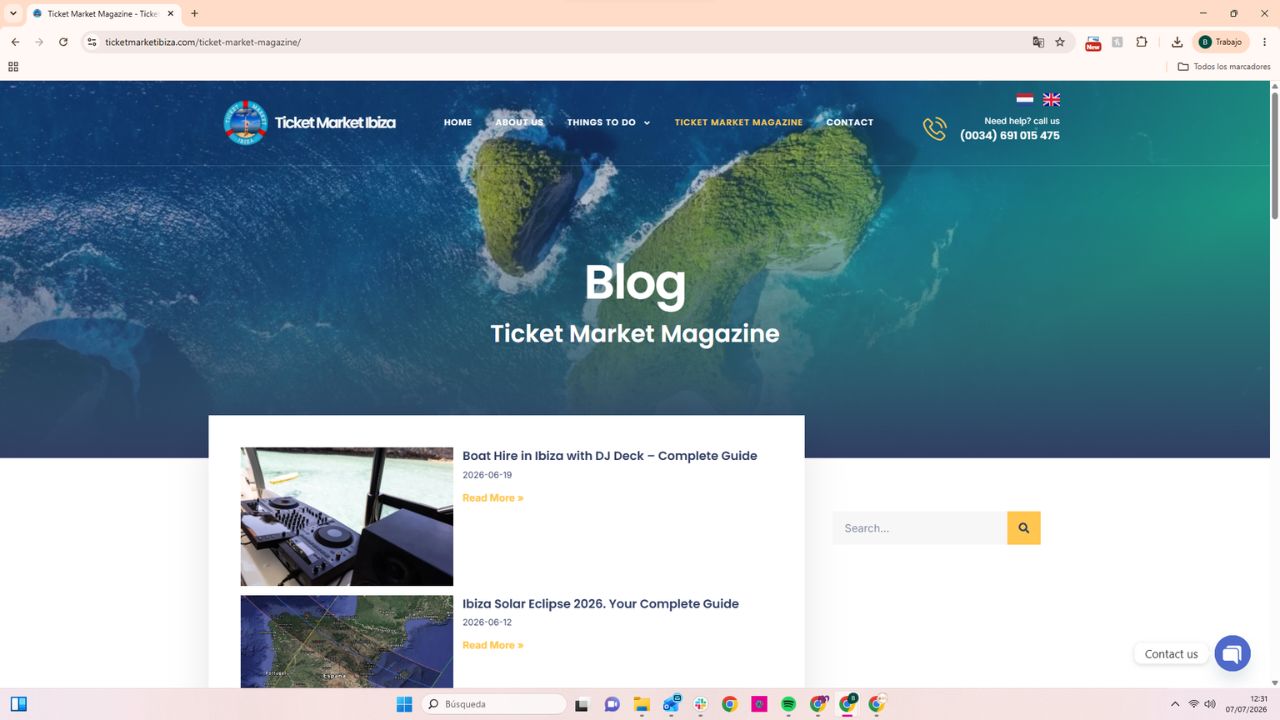Click the 2026-06-19 post date
The image size is (1280, 720).
click(x=487, y=475)
